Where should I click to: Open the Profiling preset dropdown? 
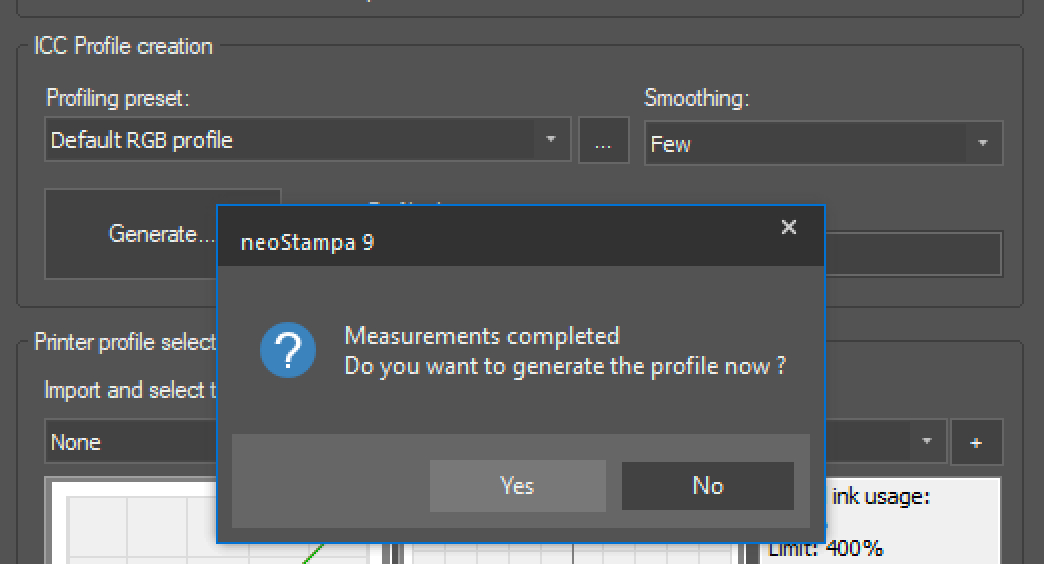(x=308, y=139)
